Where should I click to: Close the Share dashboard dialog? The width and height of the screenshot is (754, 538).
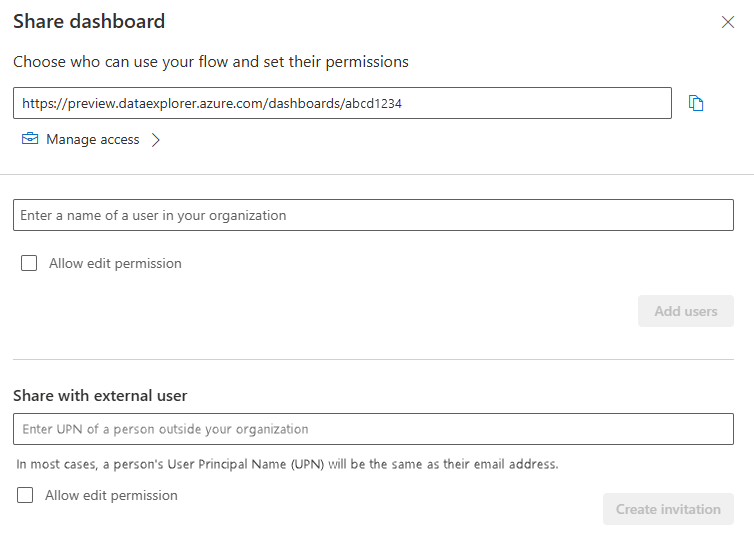click(728, 22)
